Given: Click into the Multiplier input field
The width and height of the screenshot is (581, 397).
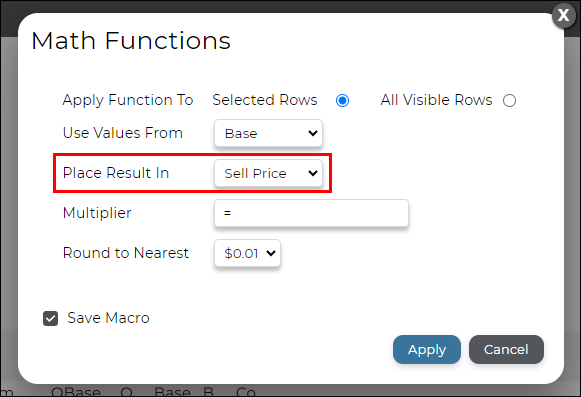Looking at the screenshot, I should pos(311,213).
